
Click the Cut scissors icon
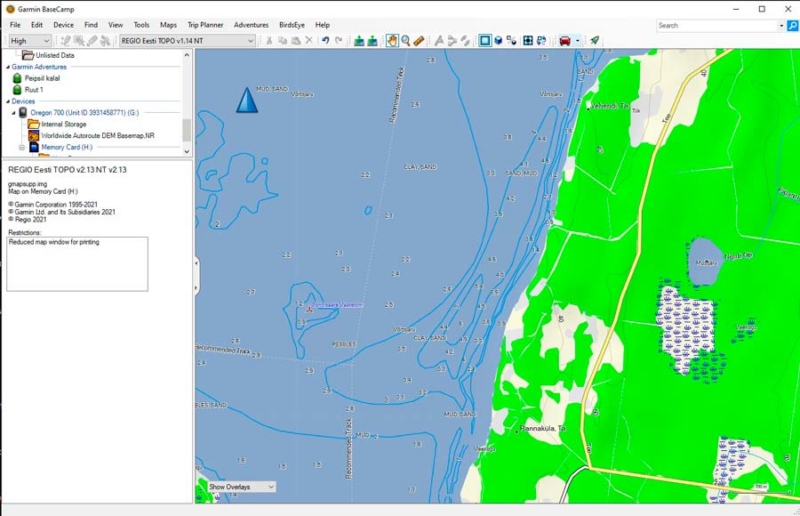tap(269, 40)
